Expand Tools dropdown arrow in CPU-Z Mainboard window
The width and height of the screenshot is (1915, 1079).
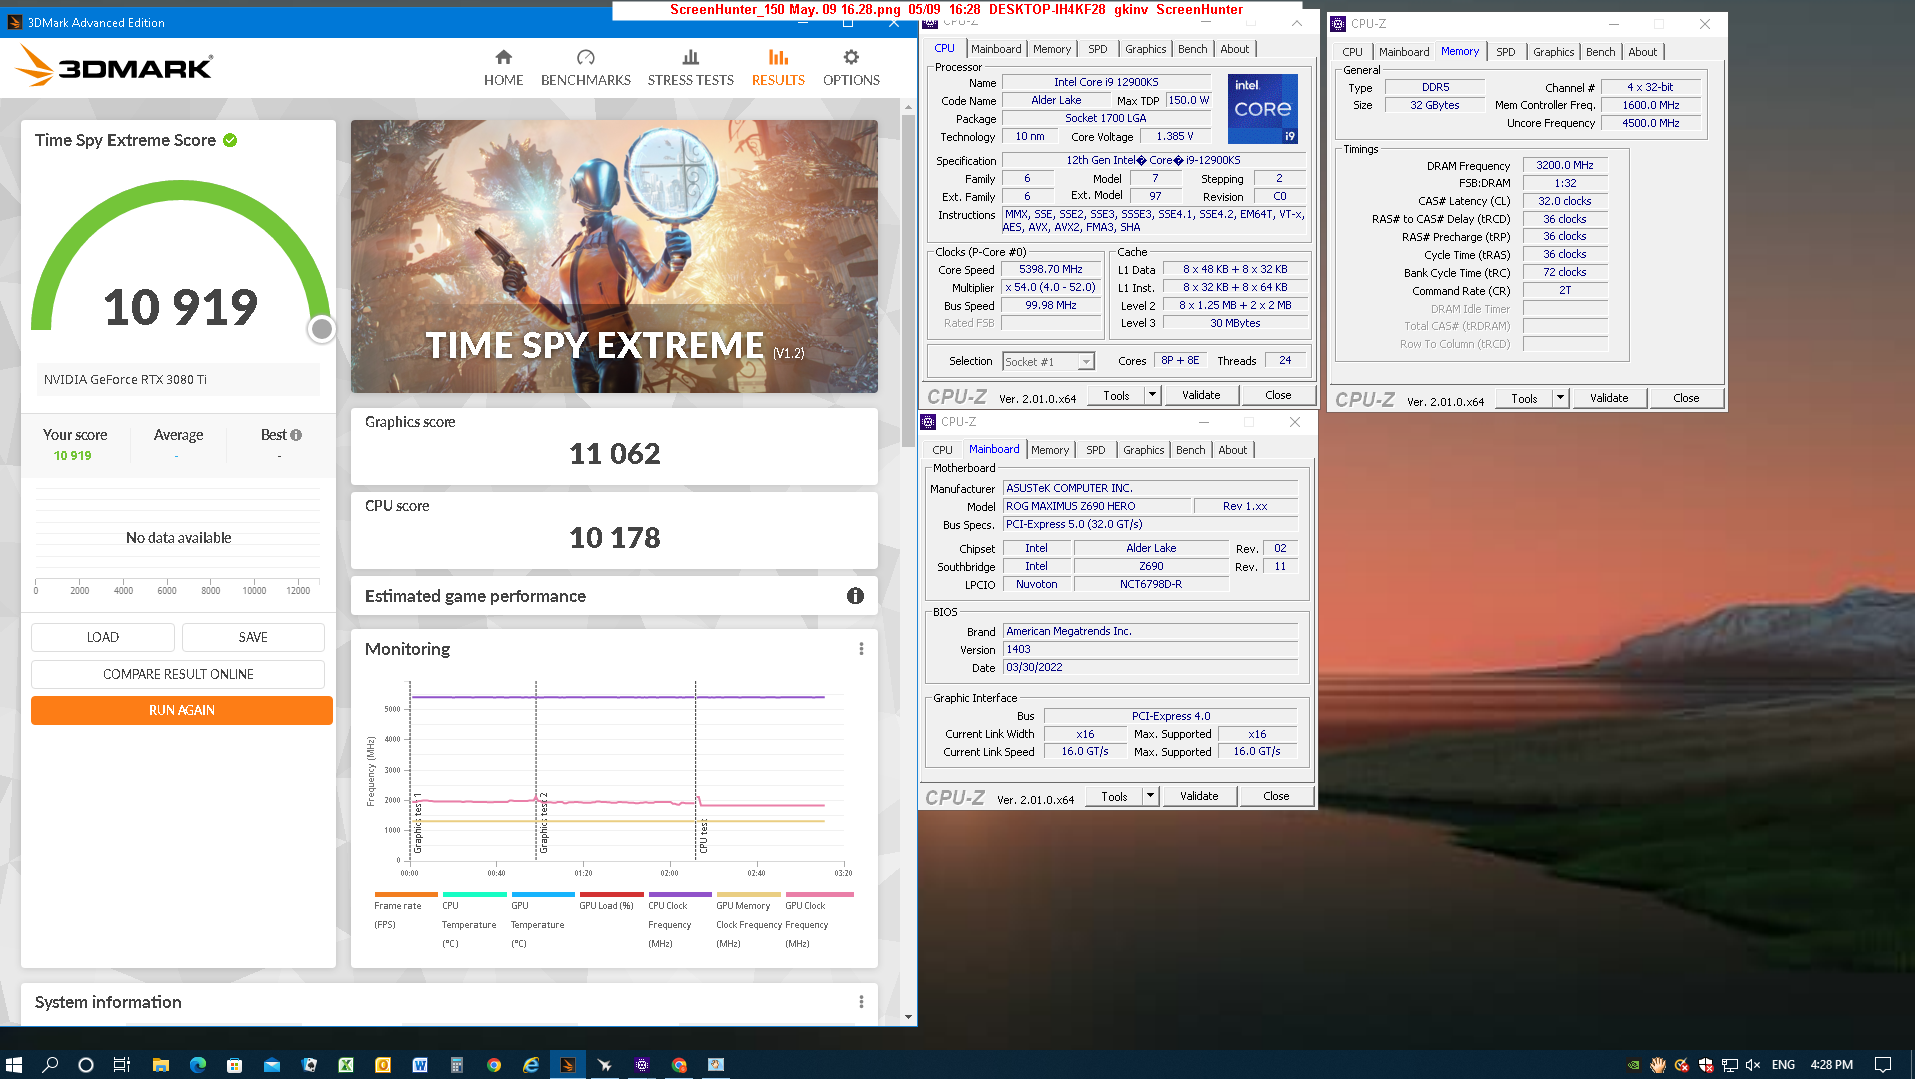click(x=1150, y=796)
